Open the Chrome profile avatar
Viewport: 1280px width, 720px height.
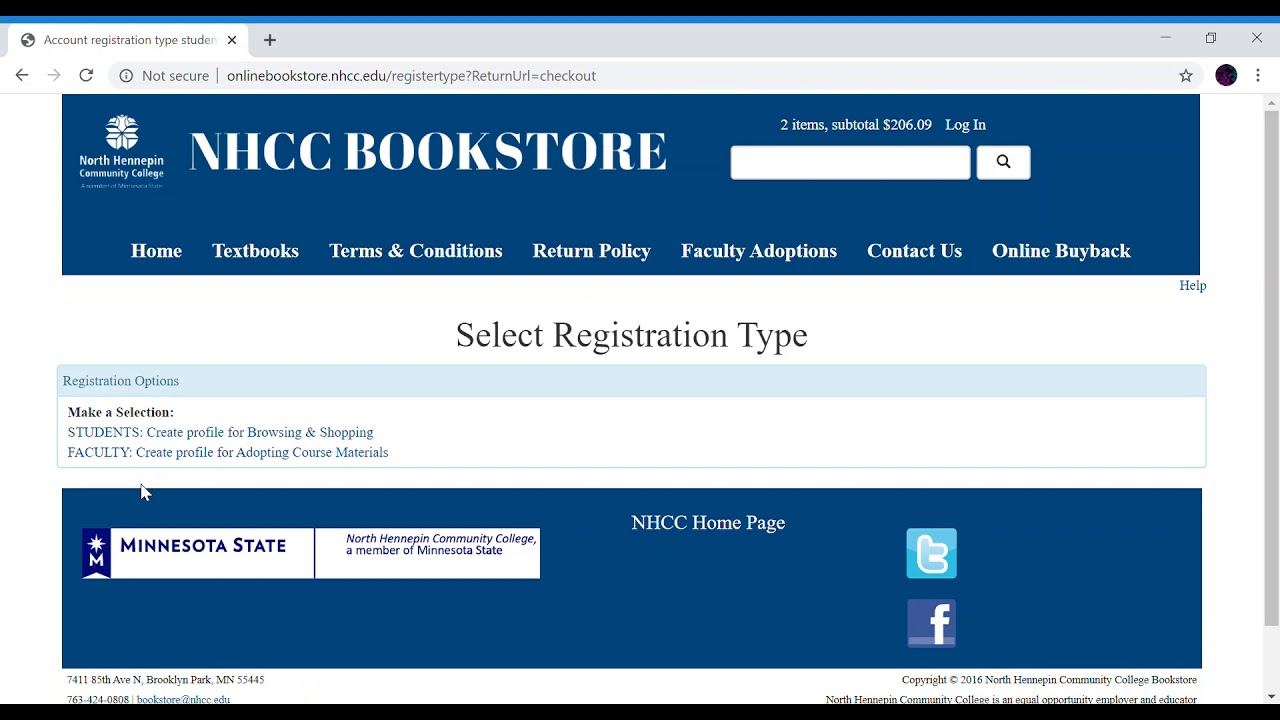pyautogui.click(x=1226, y=75)
